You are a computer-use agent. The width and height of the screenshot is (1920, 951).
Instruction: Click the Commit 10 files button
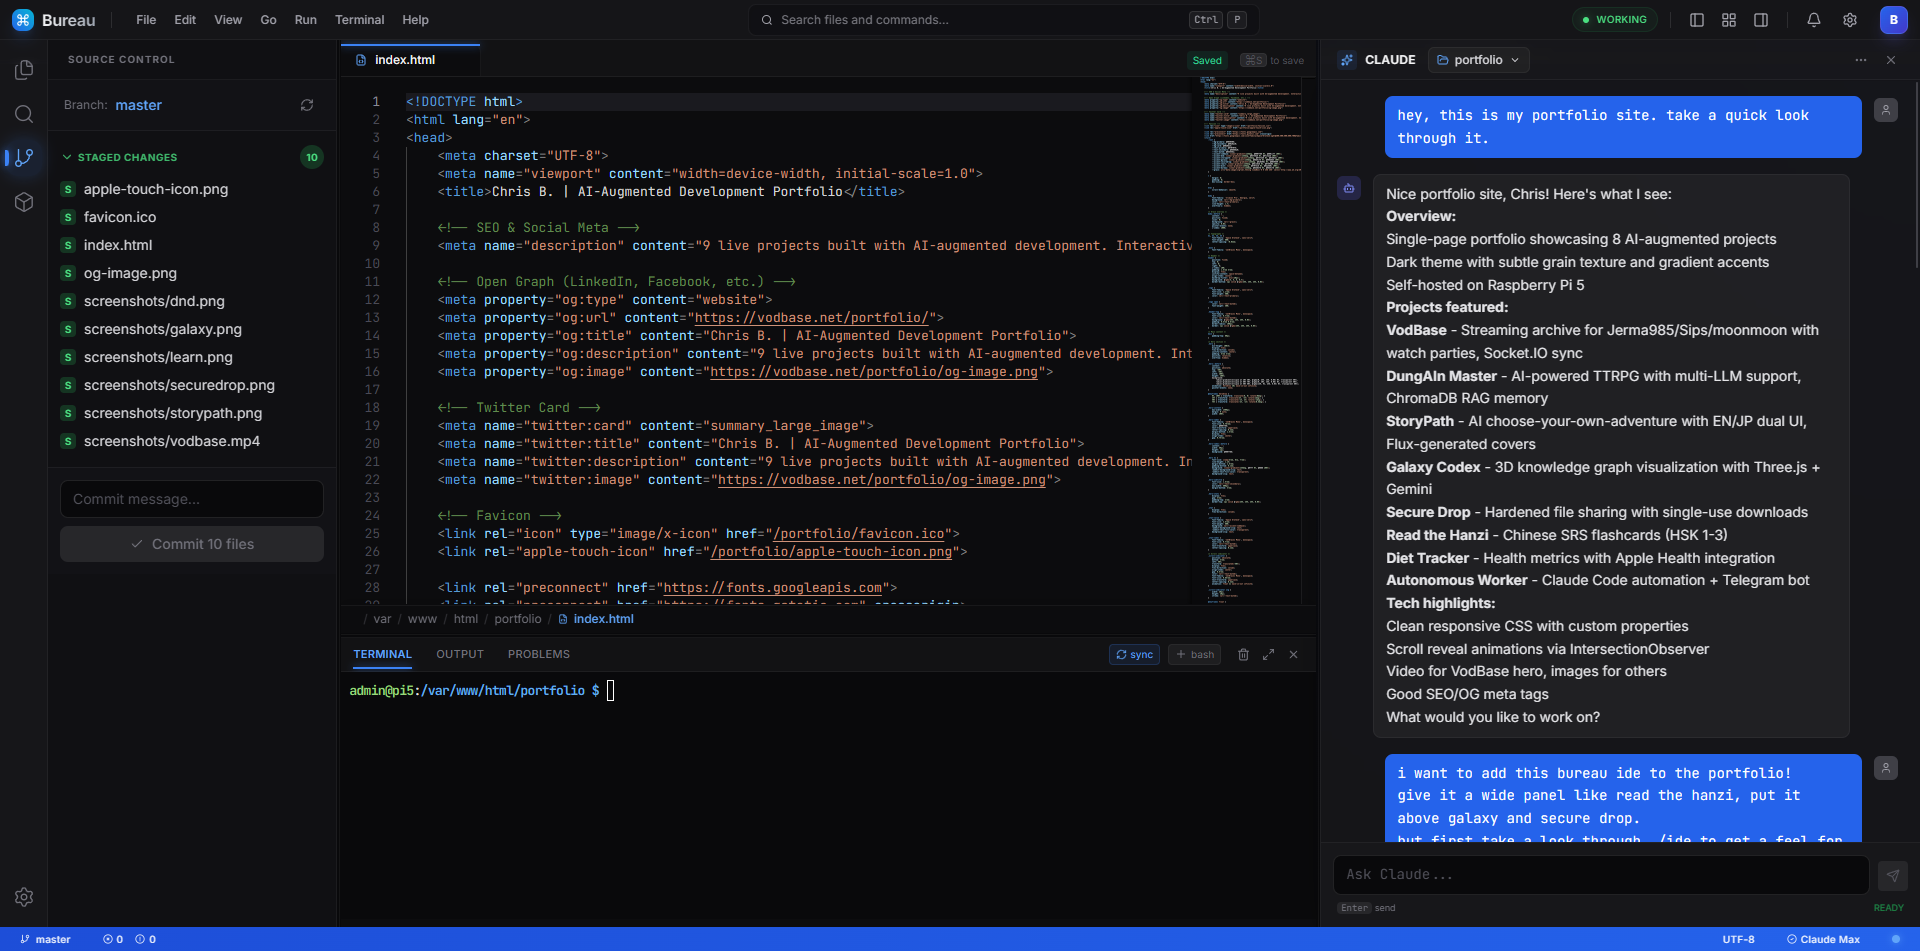tap(191, 543)
